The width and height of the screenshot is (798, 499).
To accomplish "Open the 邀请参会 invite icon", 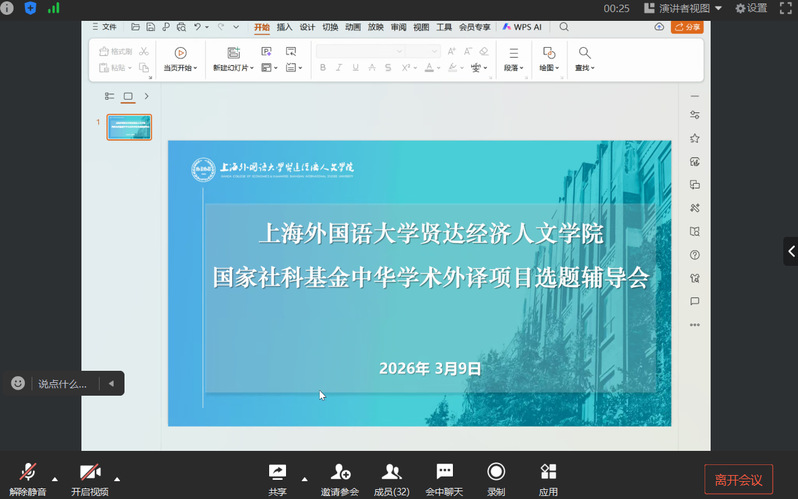I will (x=340, y=472).
